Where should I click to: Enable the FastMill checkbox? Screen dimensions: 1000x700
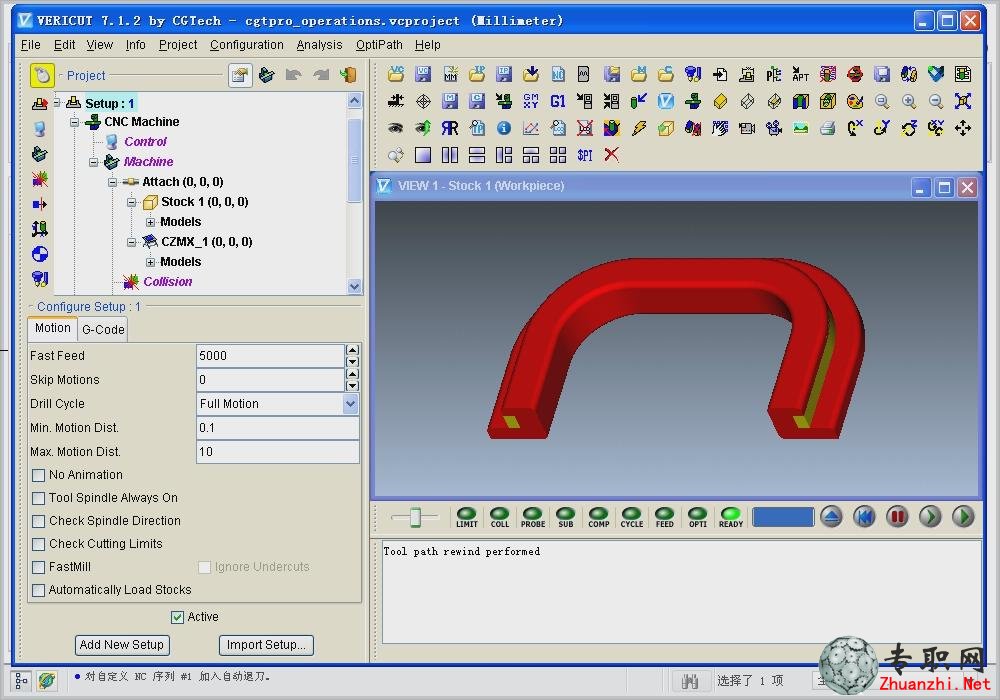[38, 567]
